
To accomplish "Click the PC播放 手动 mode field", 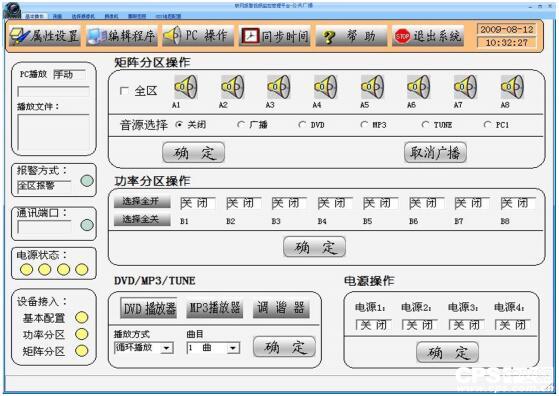I will point(69,74).
